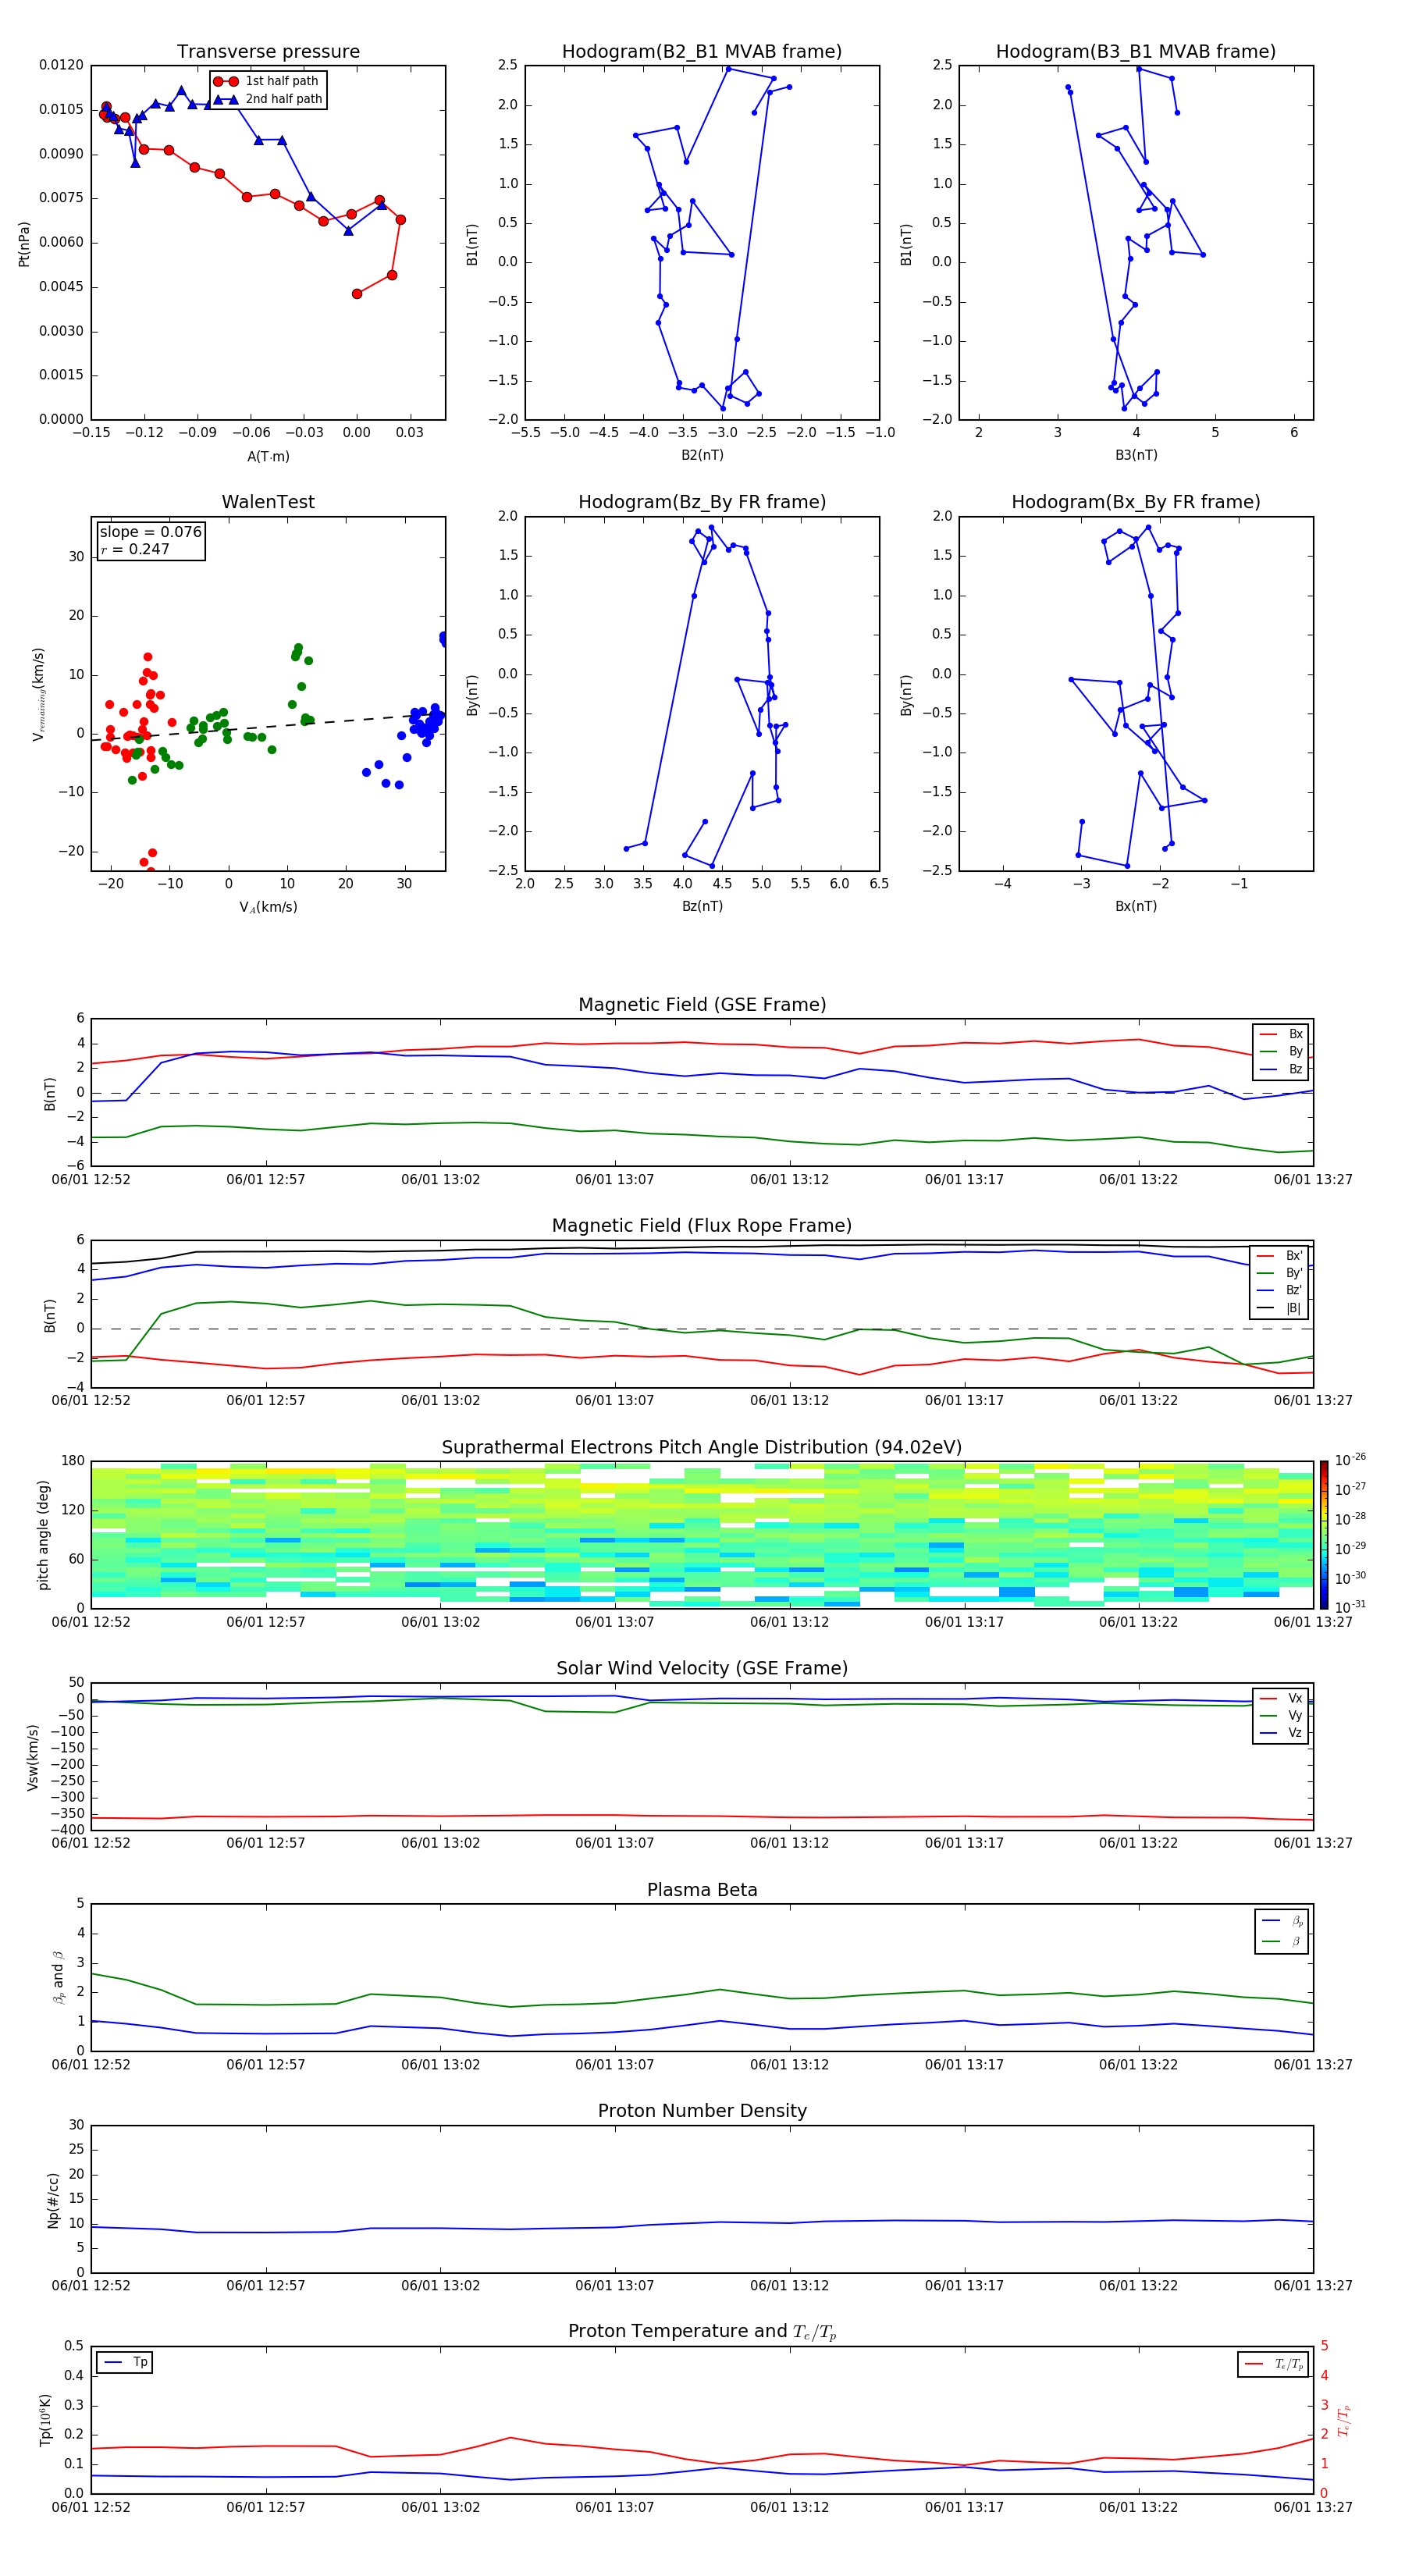
Task: Click the 'slope = 0.076' annotation
Action: 151,532
